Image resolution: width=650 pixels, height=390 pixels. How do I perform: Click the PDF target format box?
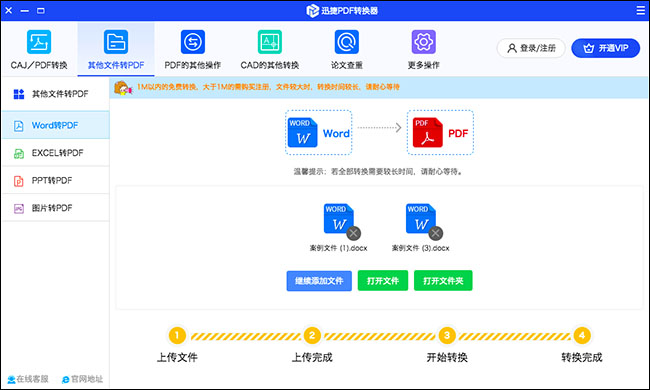440,133
